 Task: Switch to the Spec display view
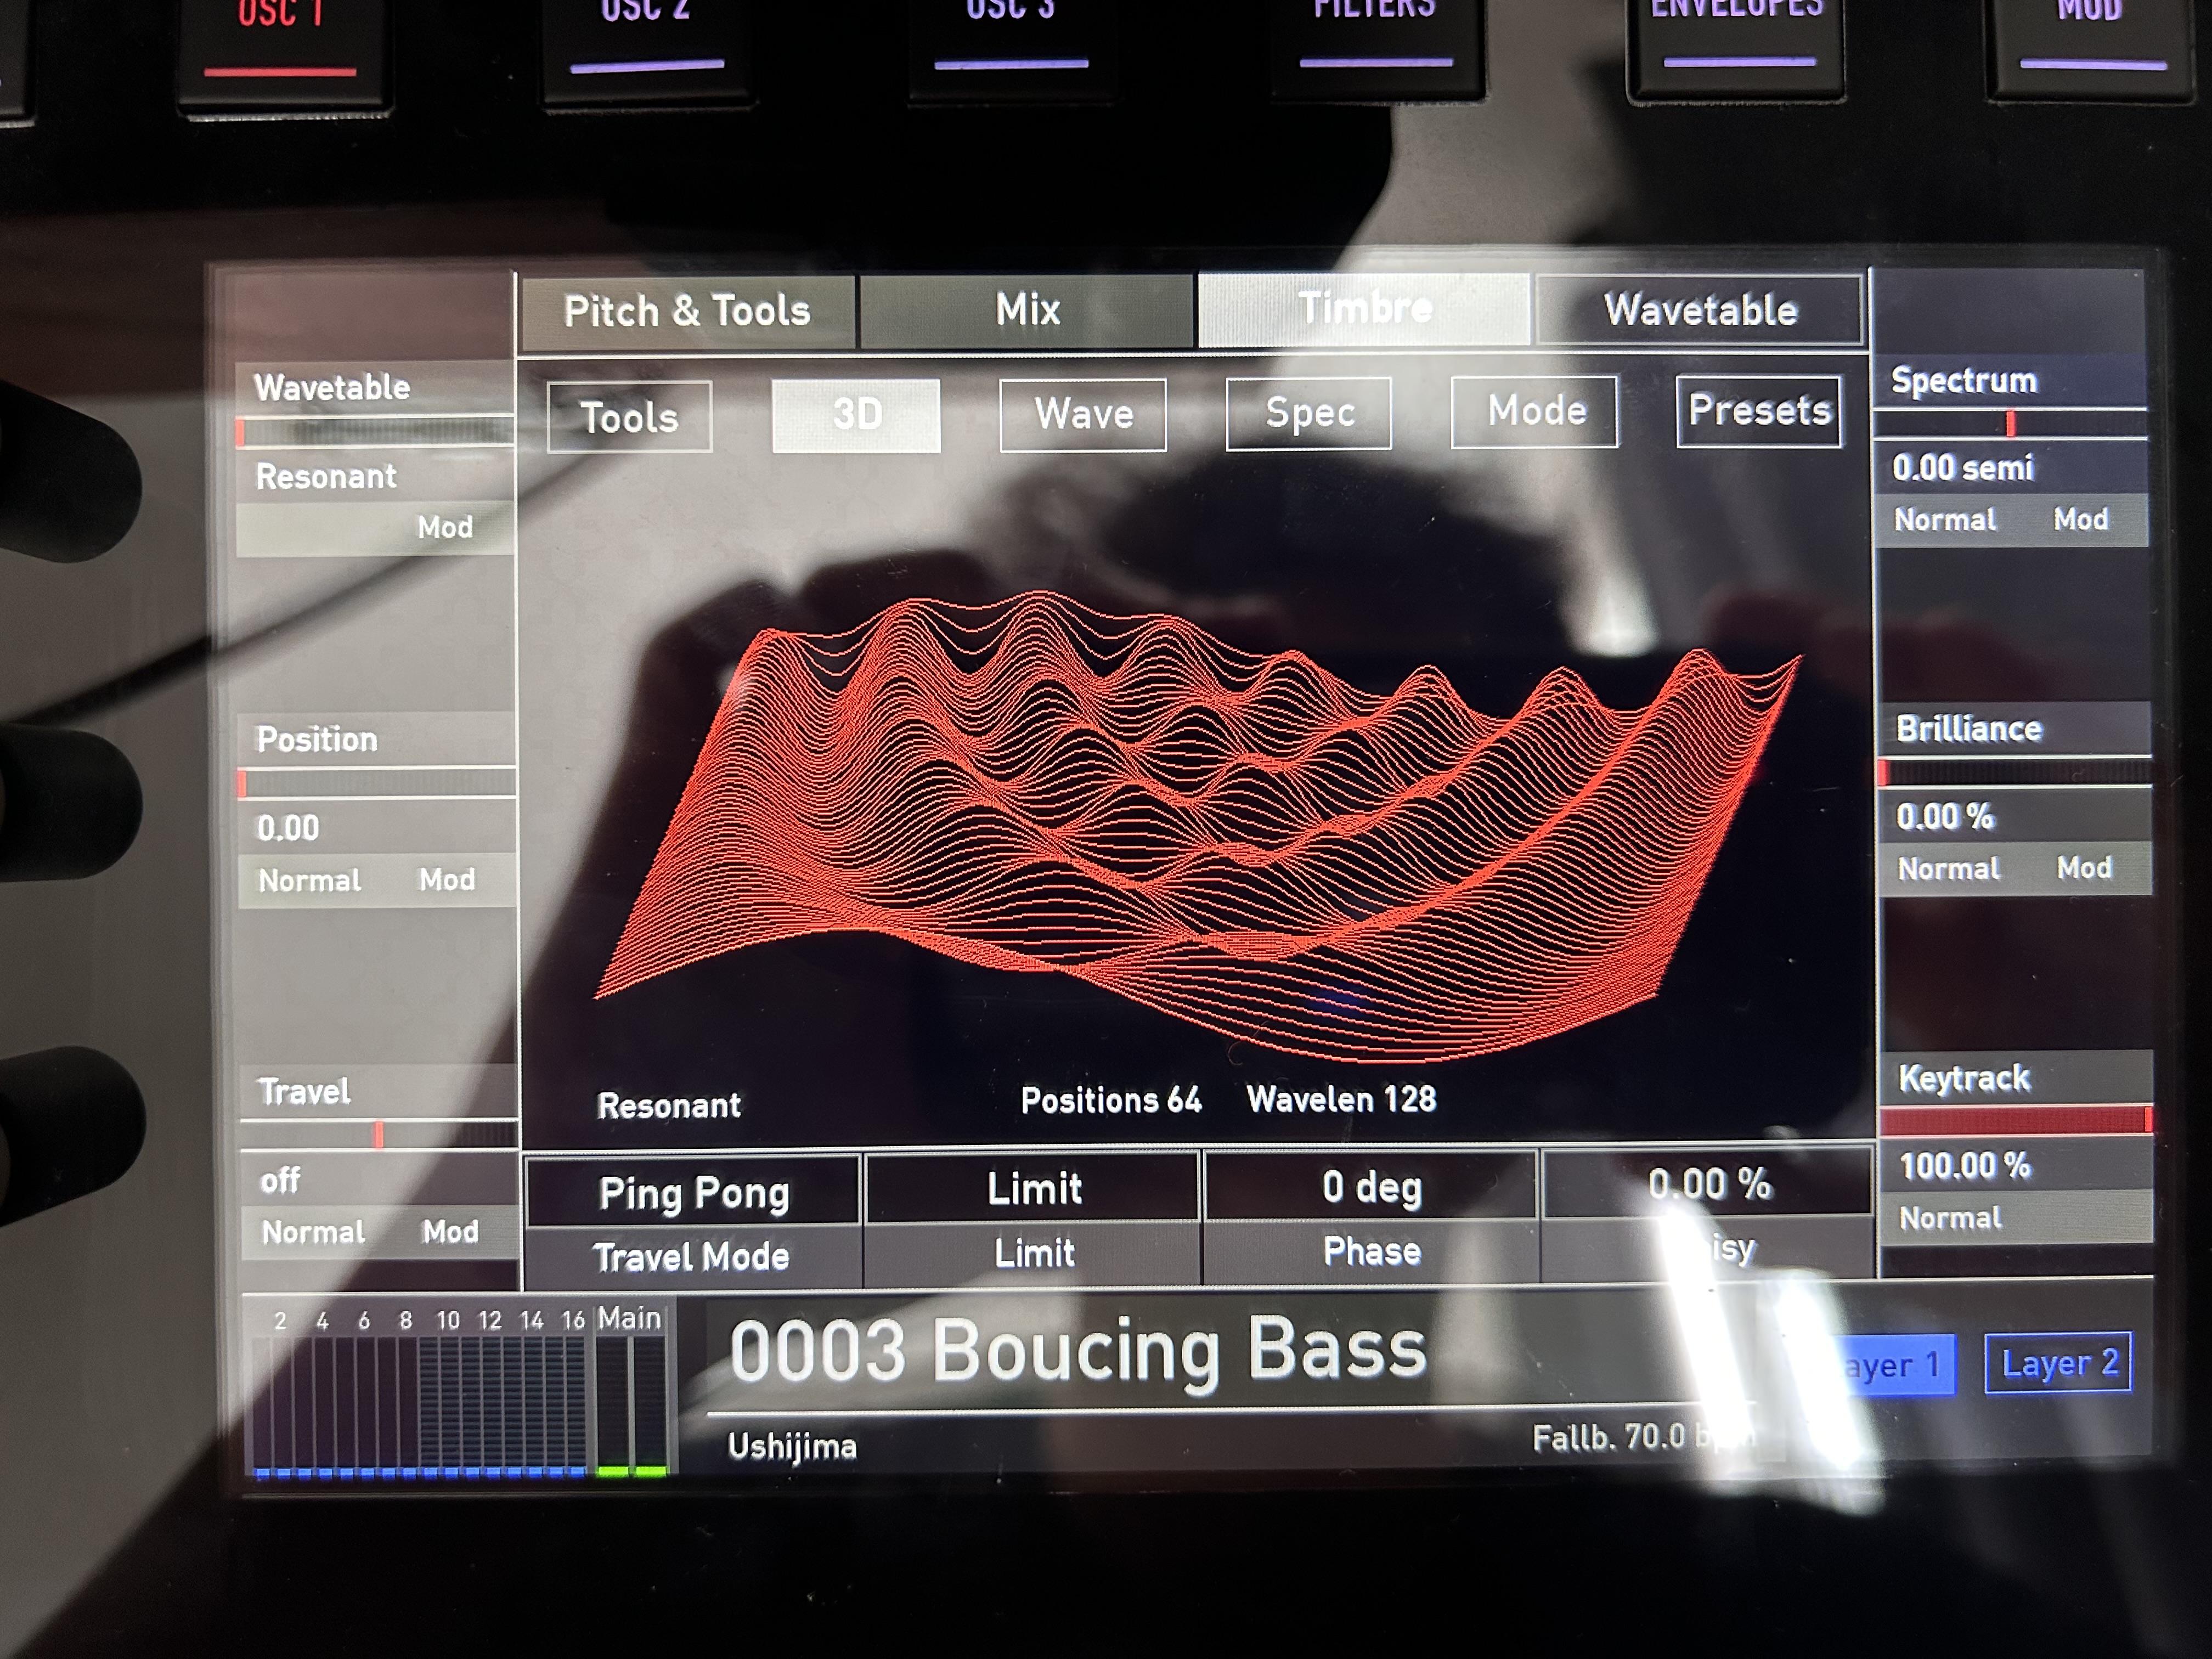1309,412
